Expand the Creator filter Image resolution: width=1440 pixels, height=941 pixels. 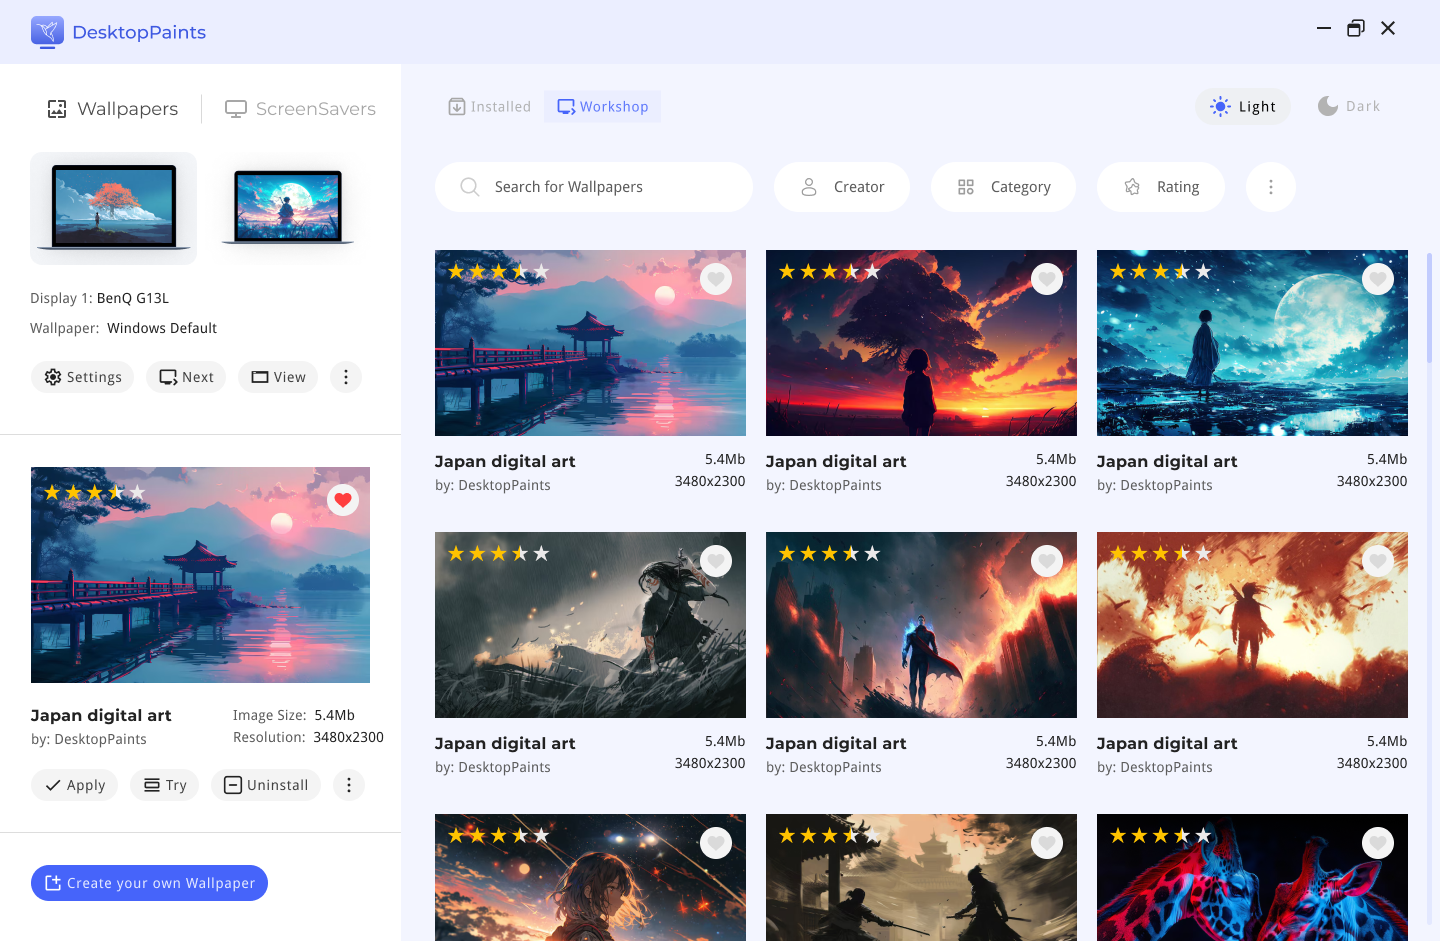tap(842, 187)
